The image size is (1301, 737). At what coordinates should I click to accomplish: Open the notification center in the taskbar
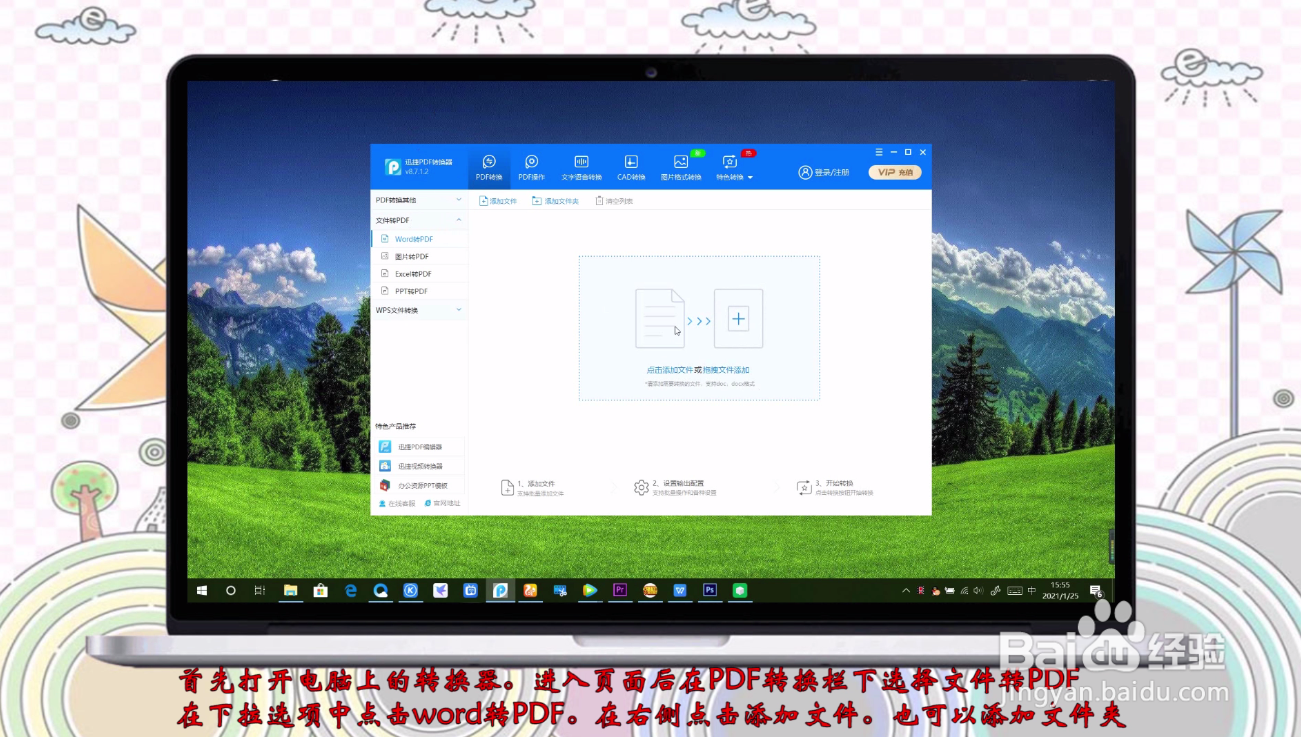(x=1095, y=591)
